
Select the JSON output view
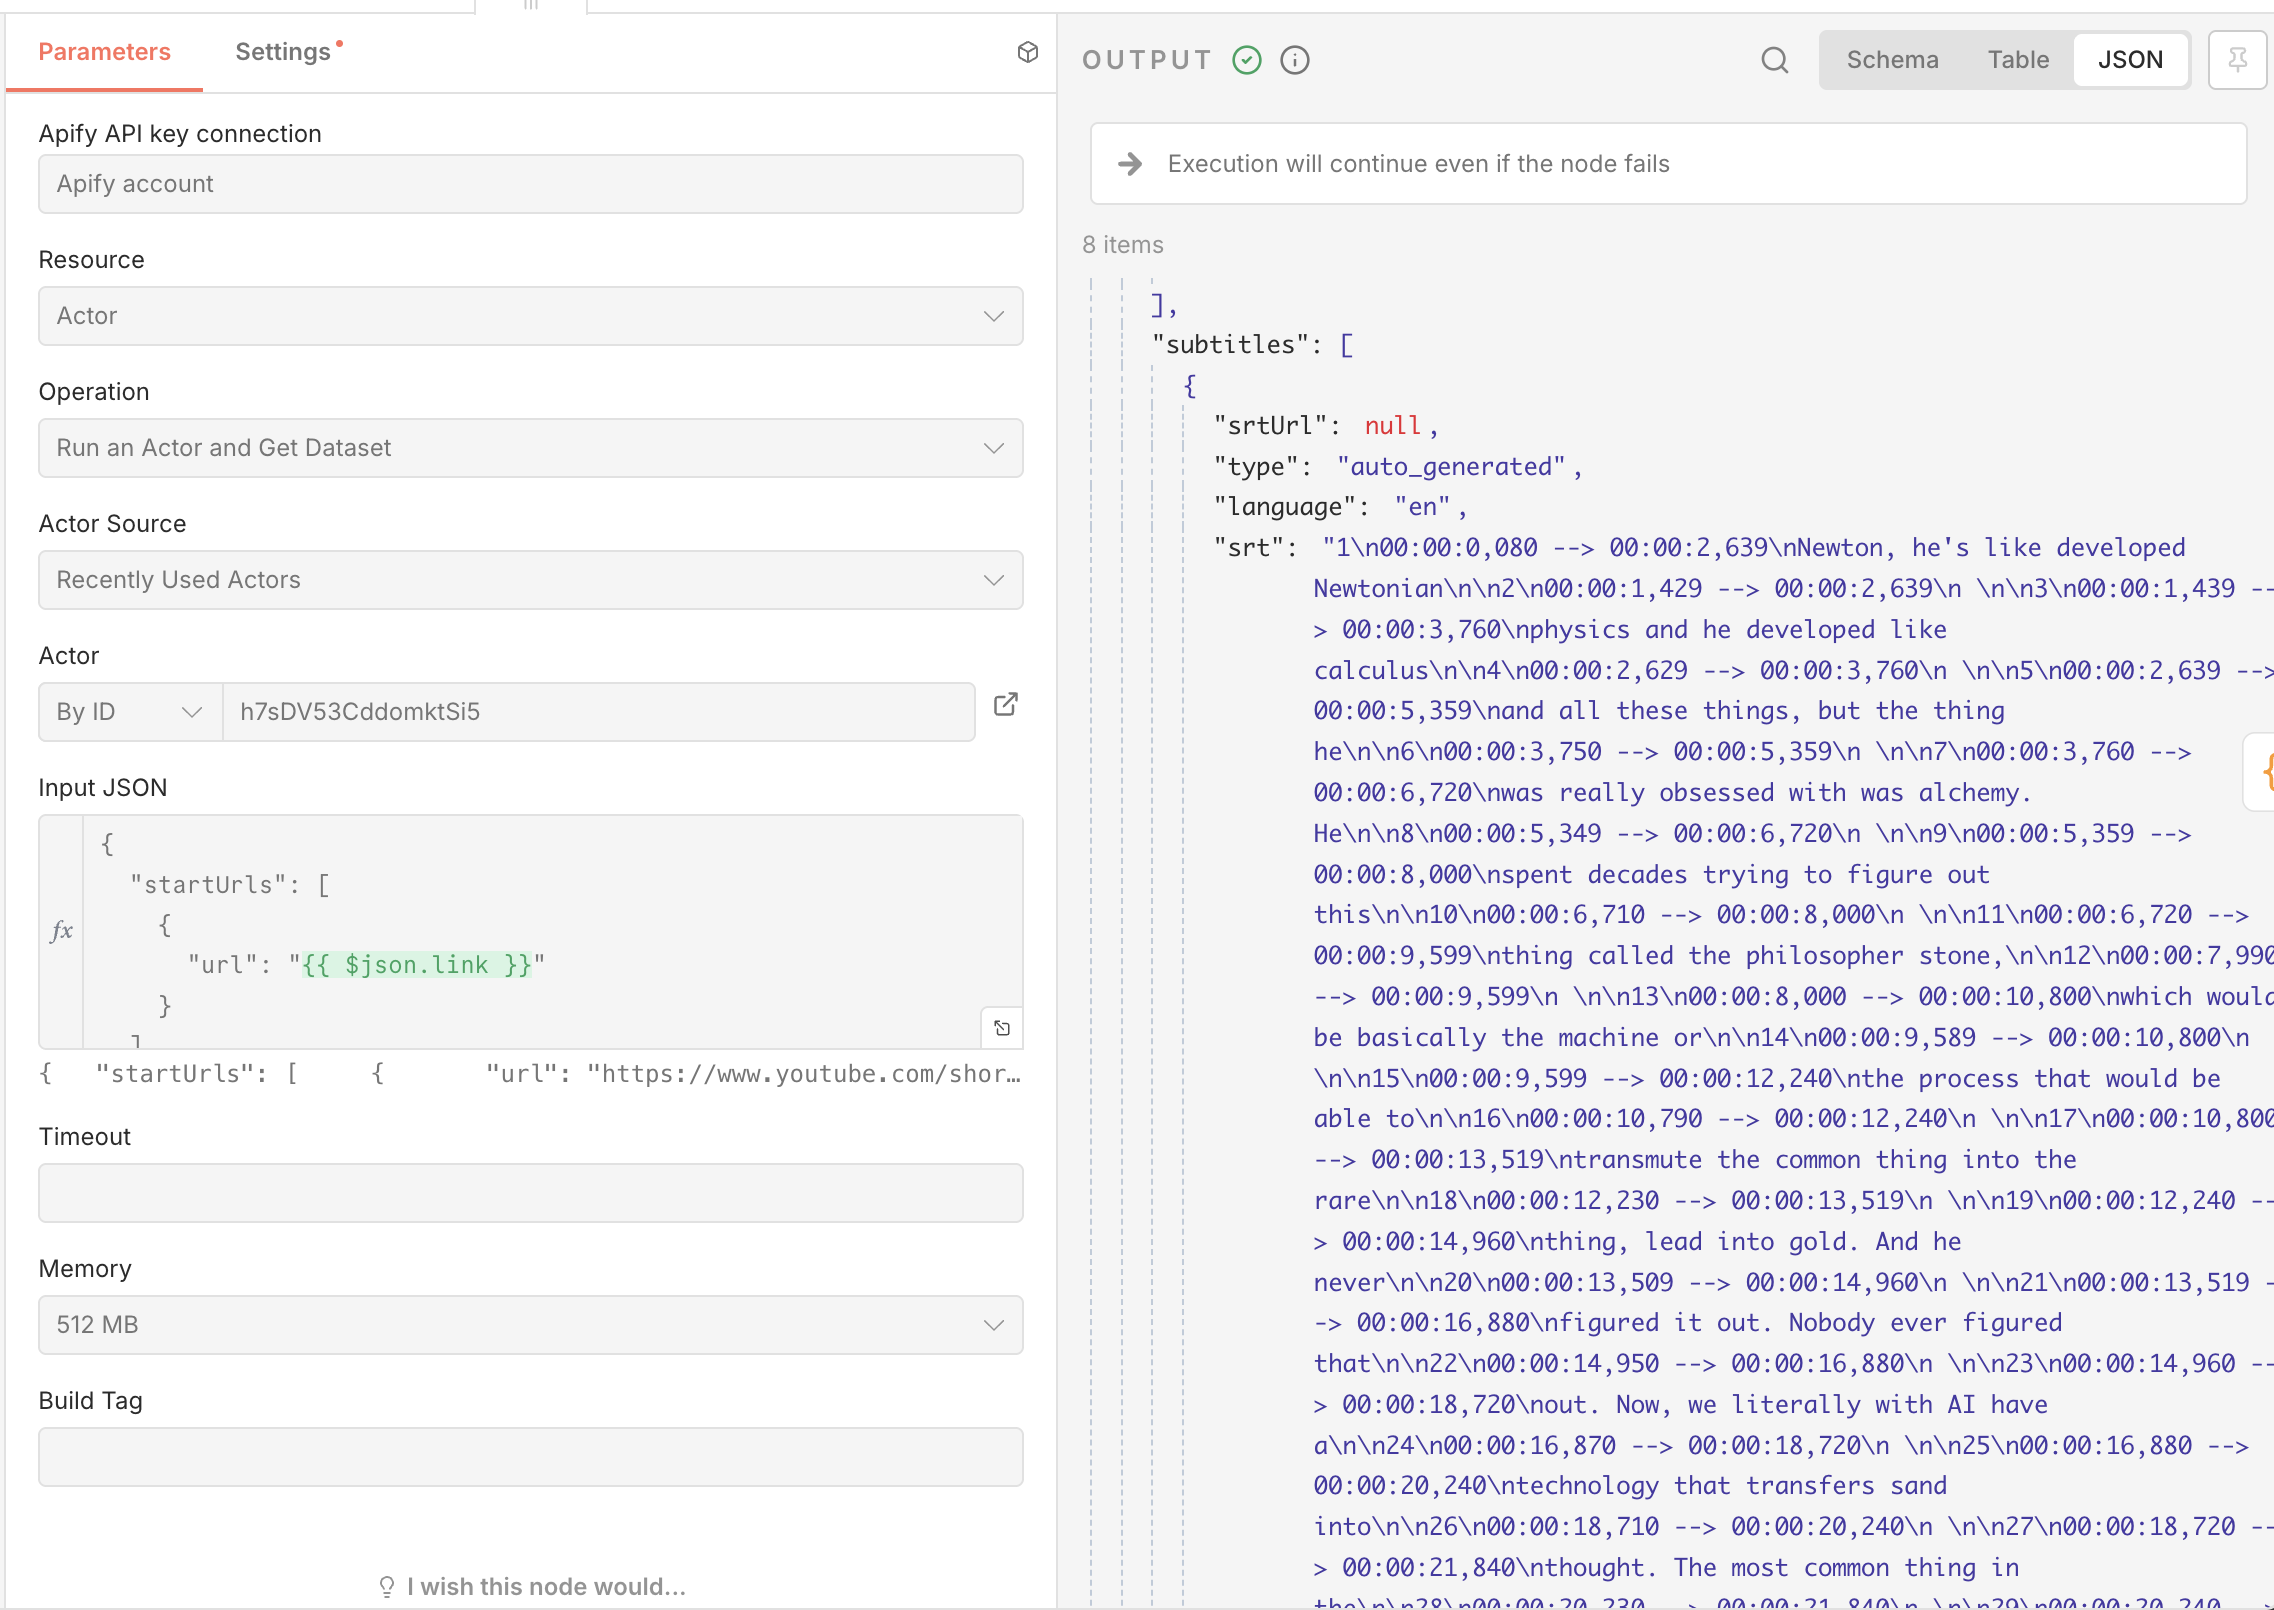2130,60
